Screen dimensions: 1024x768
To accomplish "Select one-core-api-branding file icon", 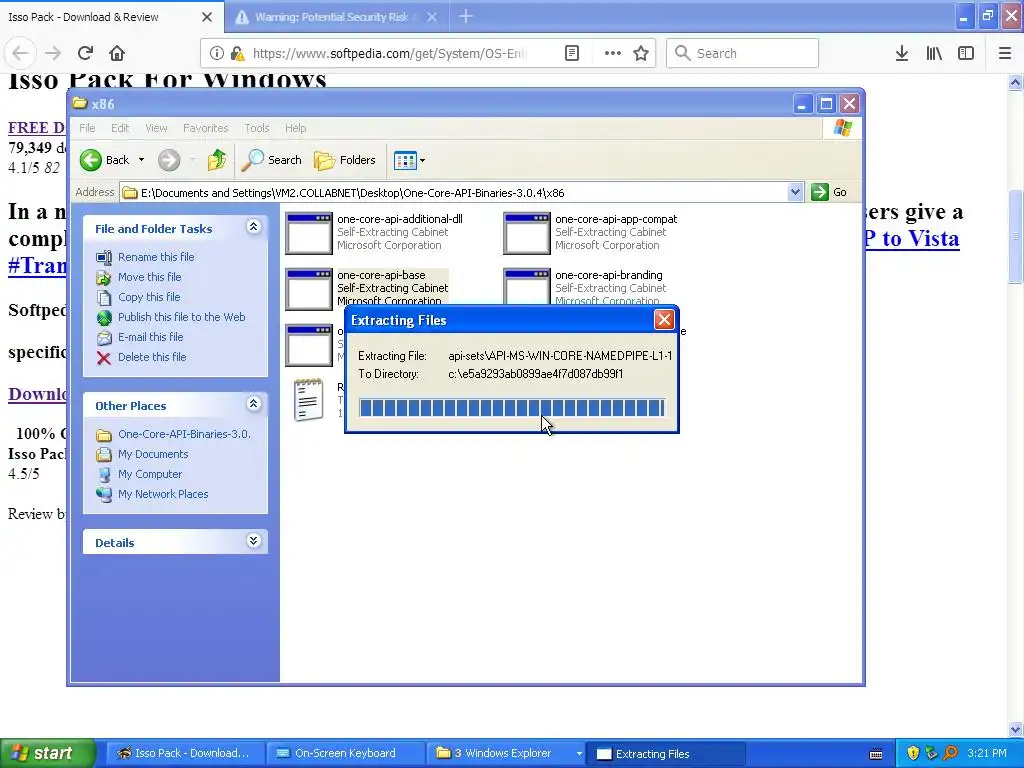I will tap(527, 287).
